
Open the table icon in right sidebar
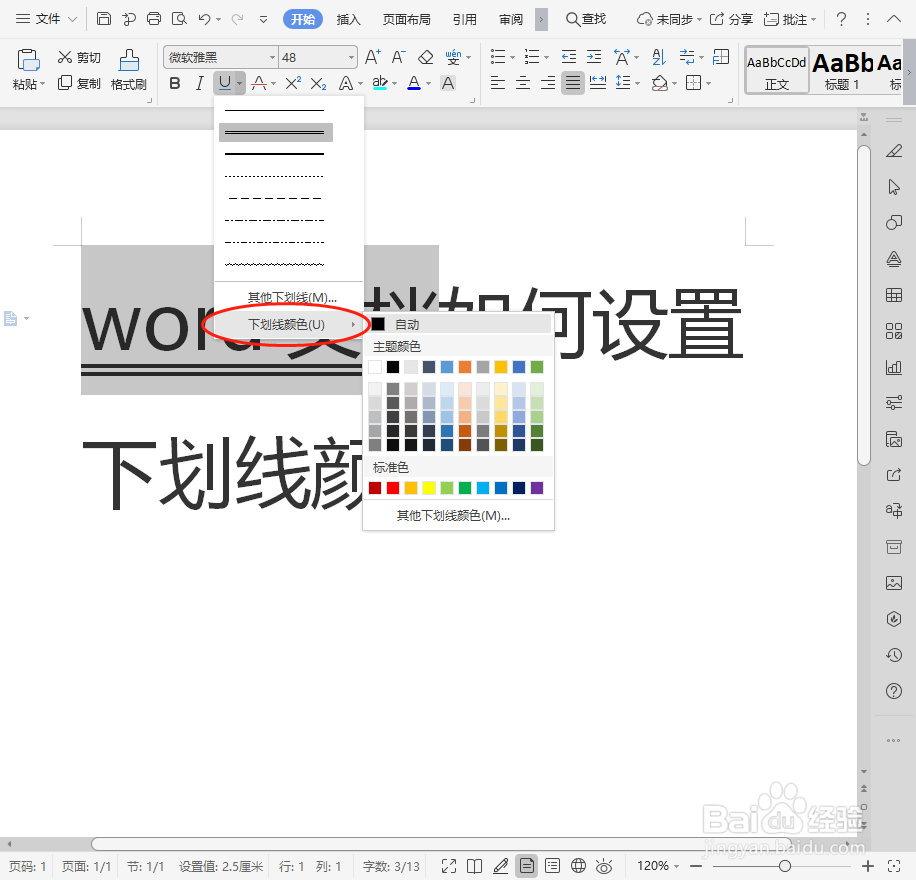tap(894, 295)
